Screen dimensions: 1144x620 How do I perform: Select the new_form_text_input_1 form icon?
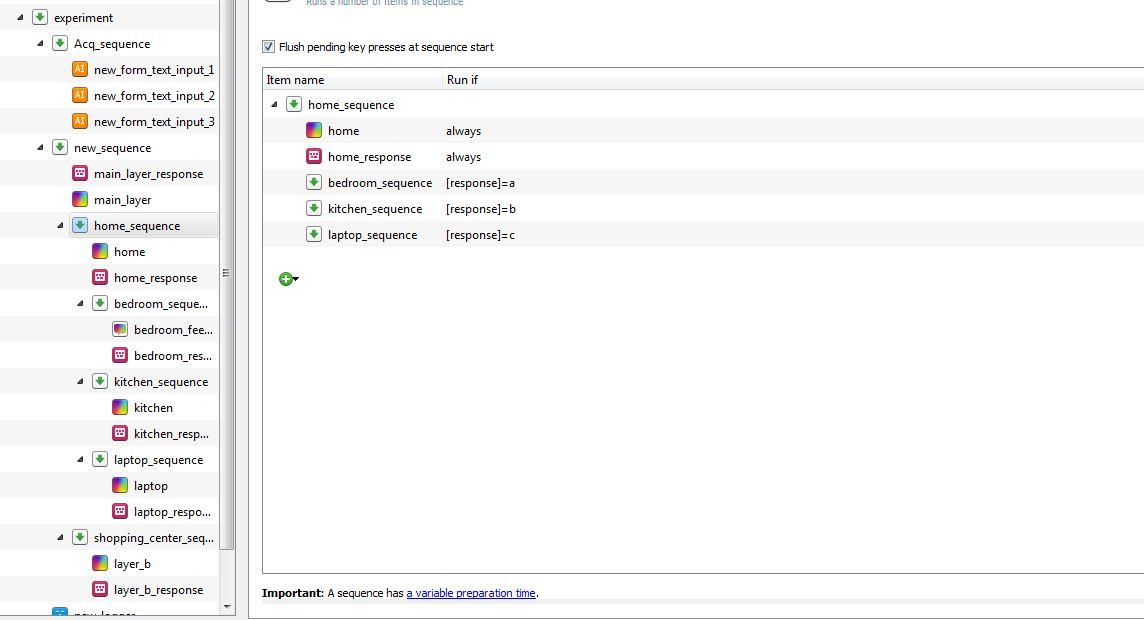click(x=80, y=69)
